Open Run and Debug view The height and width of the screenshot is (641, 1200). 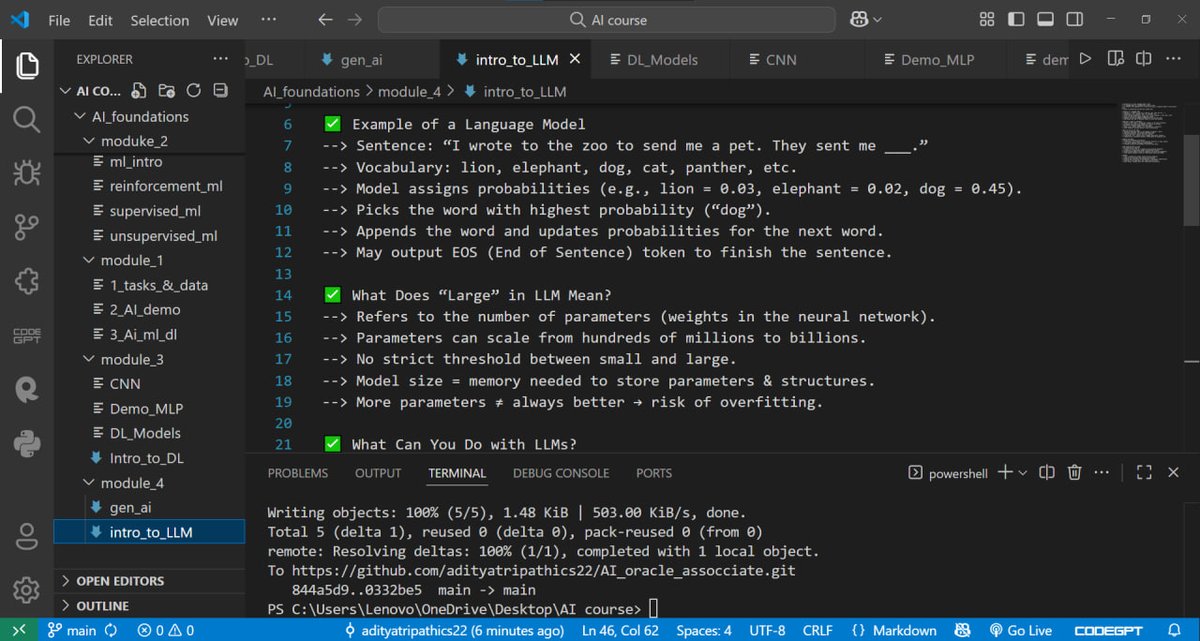pos(27,174)
